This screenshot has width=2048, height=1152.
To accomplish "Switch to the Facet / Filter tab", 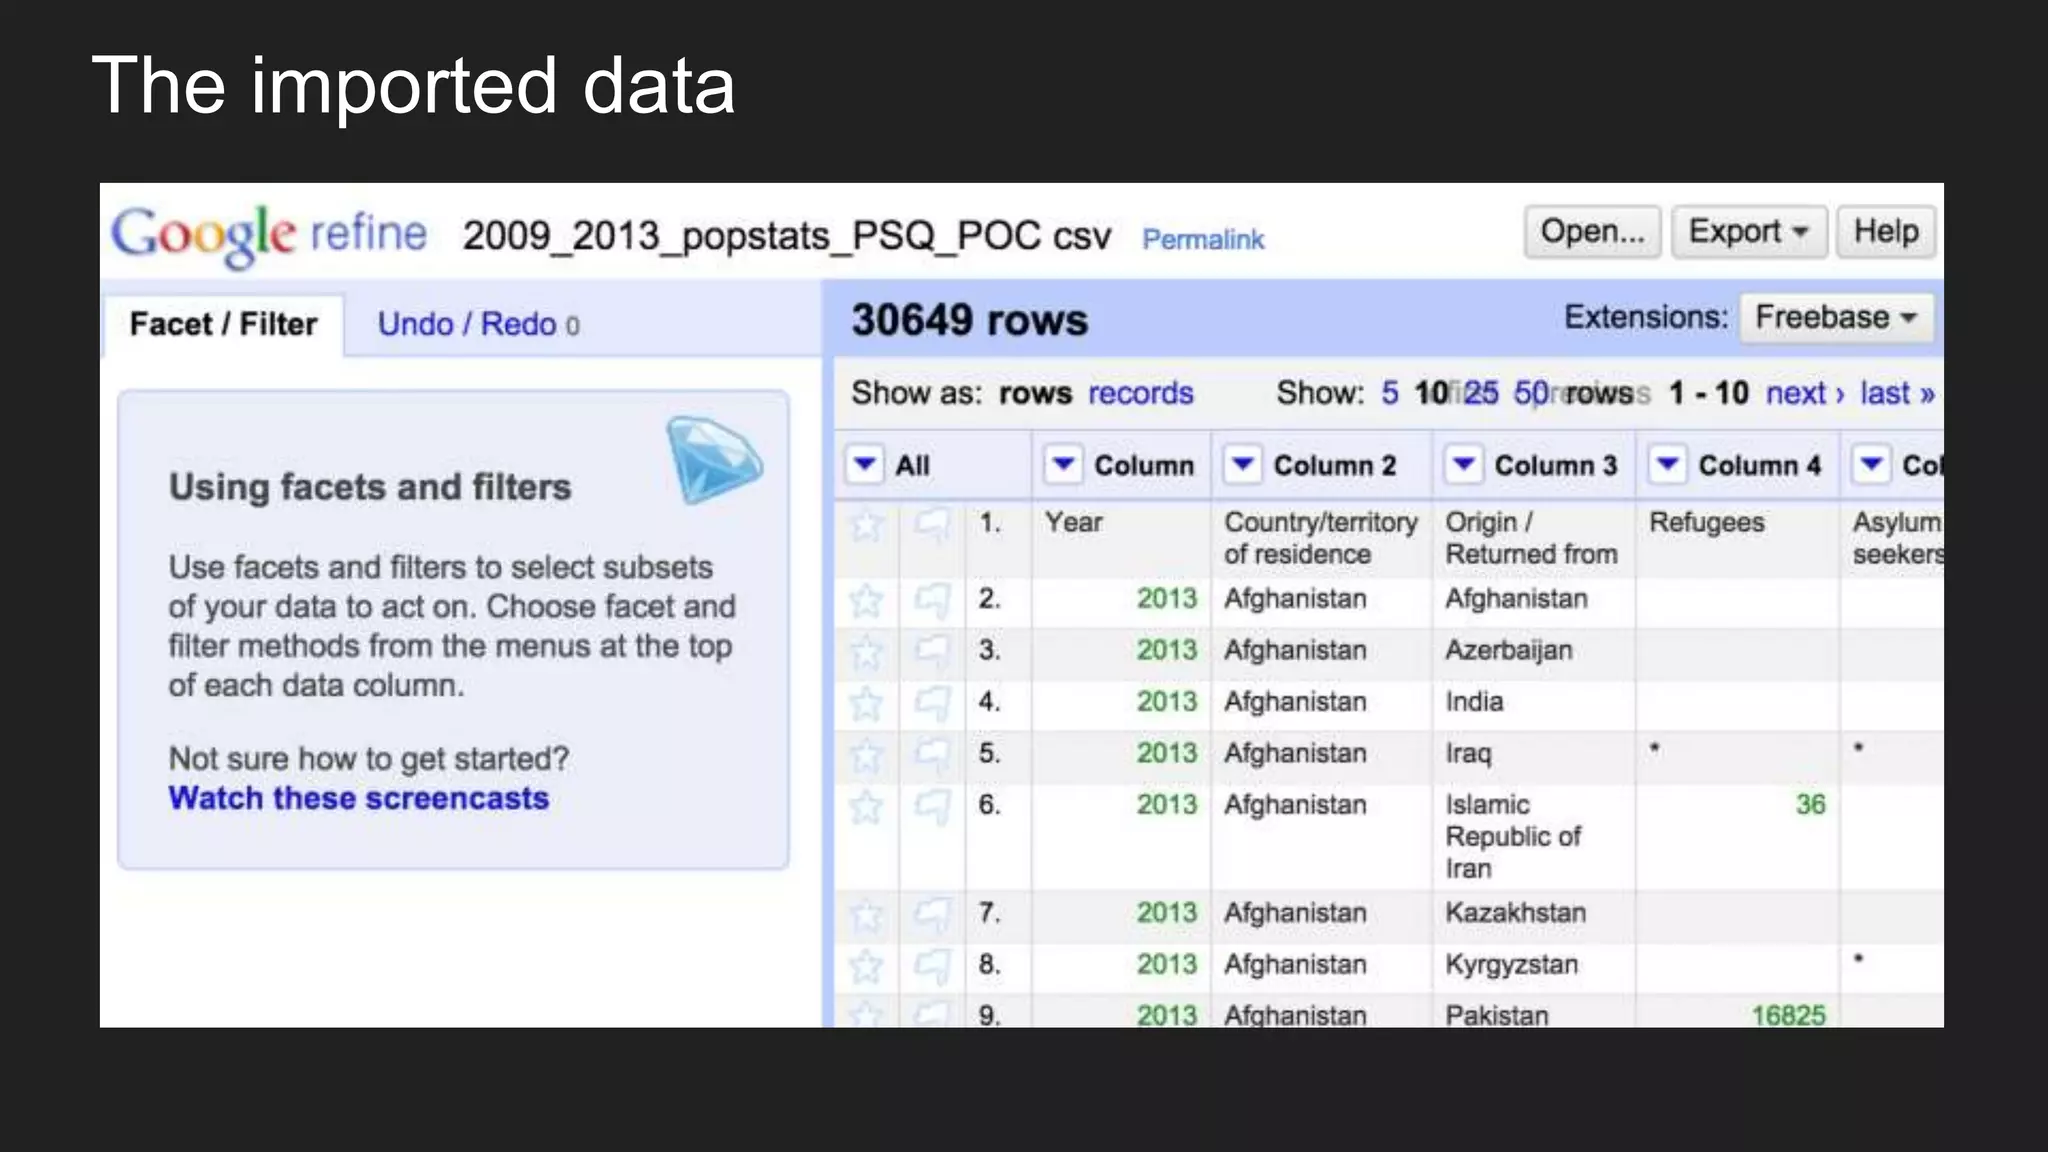I will (223, 325).
